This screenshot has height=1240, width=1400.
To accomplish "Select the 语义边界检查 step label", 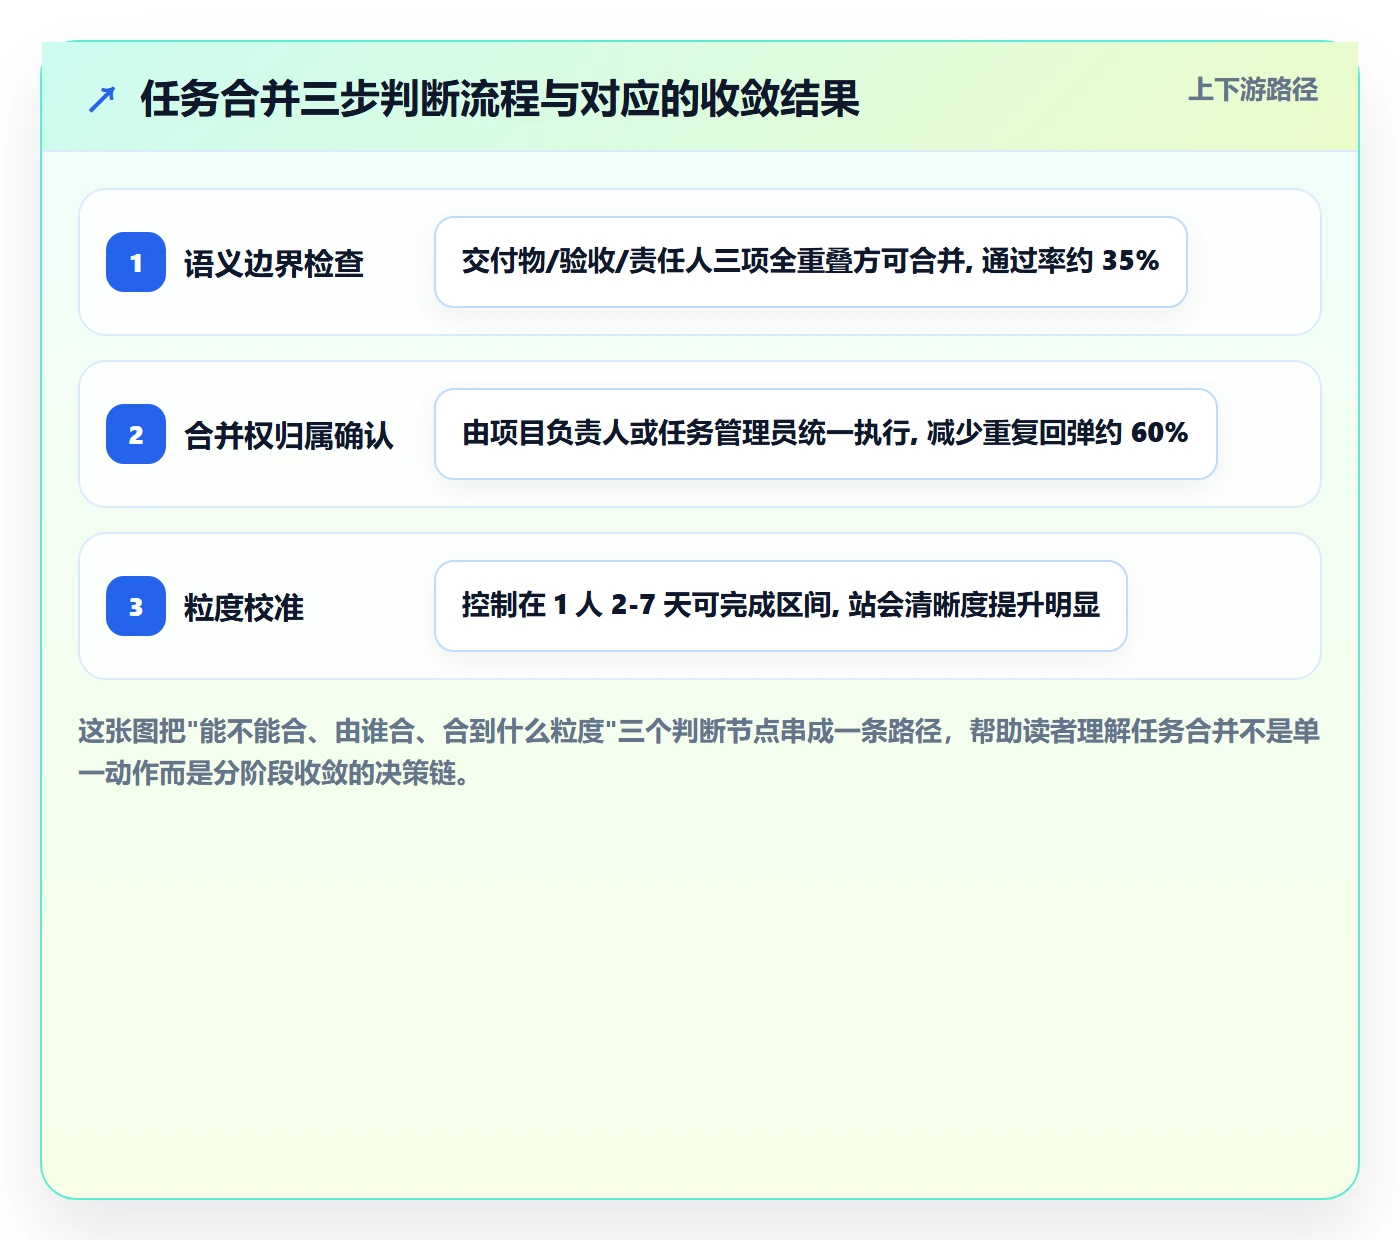I will coord(274,263).
